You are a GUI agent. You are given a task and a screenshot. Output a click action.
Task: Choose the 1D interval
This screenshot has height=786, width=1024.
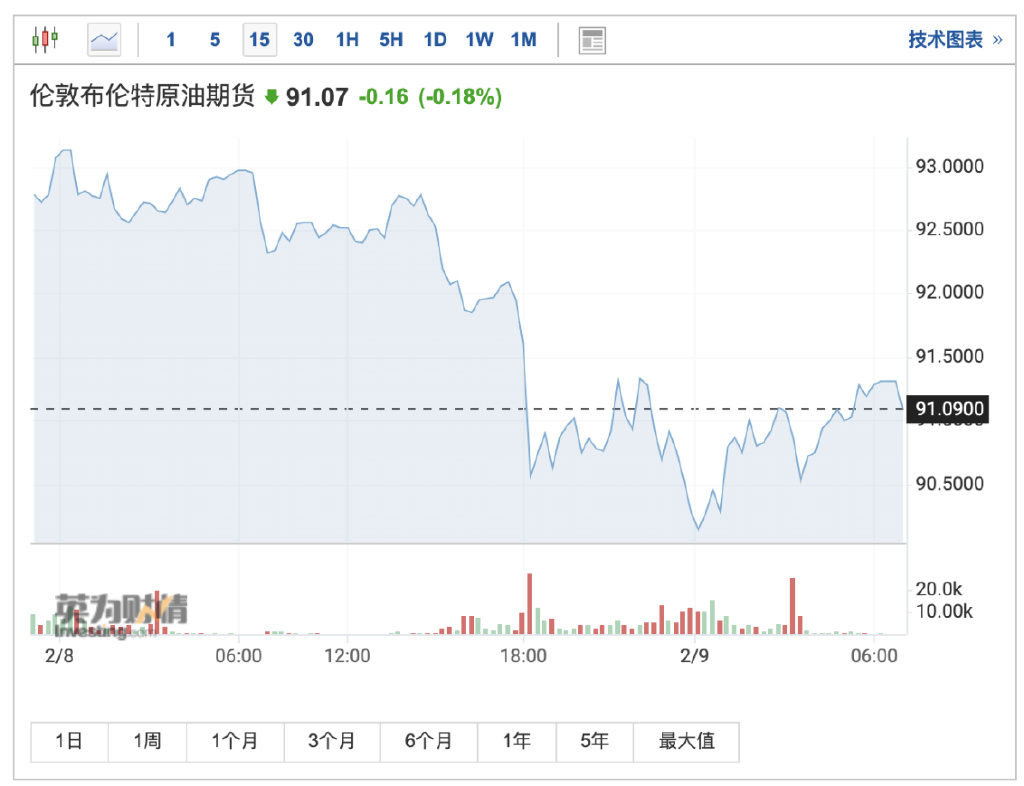tap(435, 40)
